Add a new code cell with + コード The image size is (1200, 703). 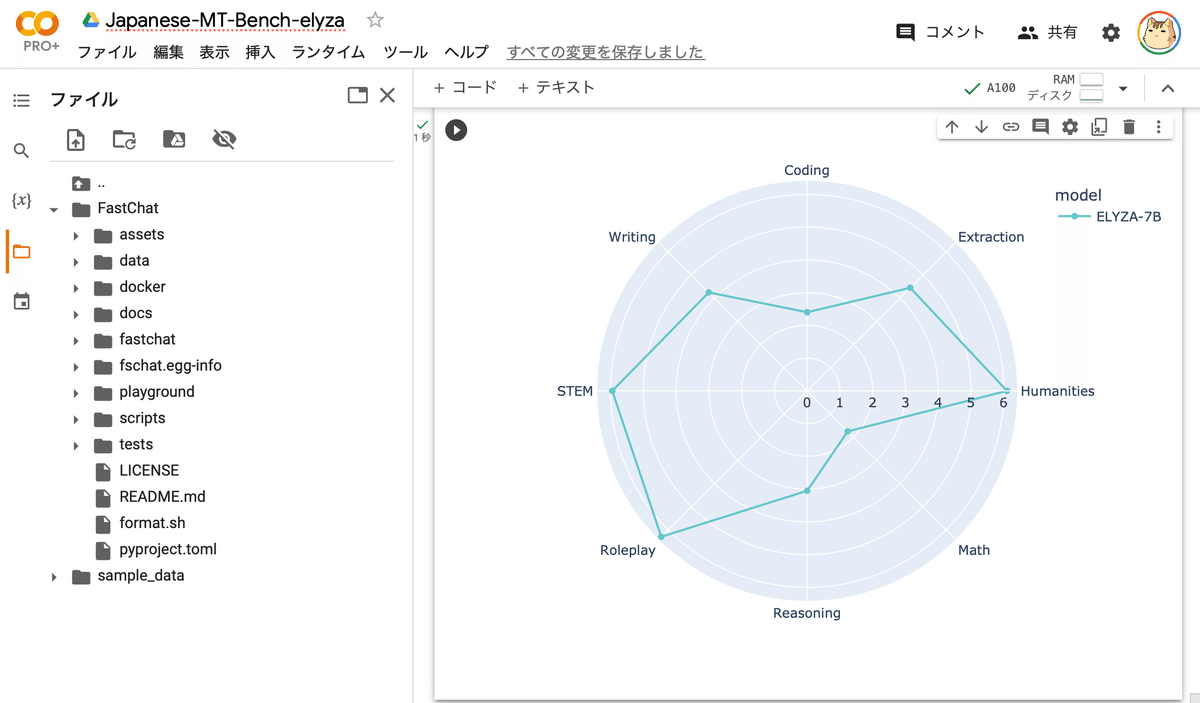coord(465,88)
